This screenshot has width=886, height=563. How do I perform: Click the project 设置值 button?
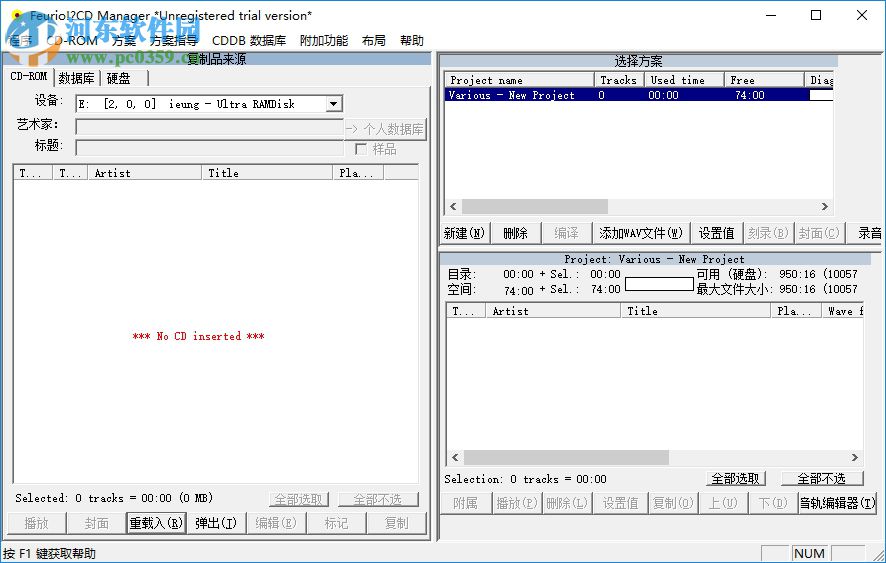click(x=716, y=233)
